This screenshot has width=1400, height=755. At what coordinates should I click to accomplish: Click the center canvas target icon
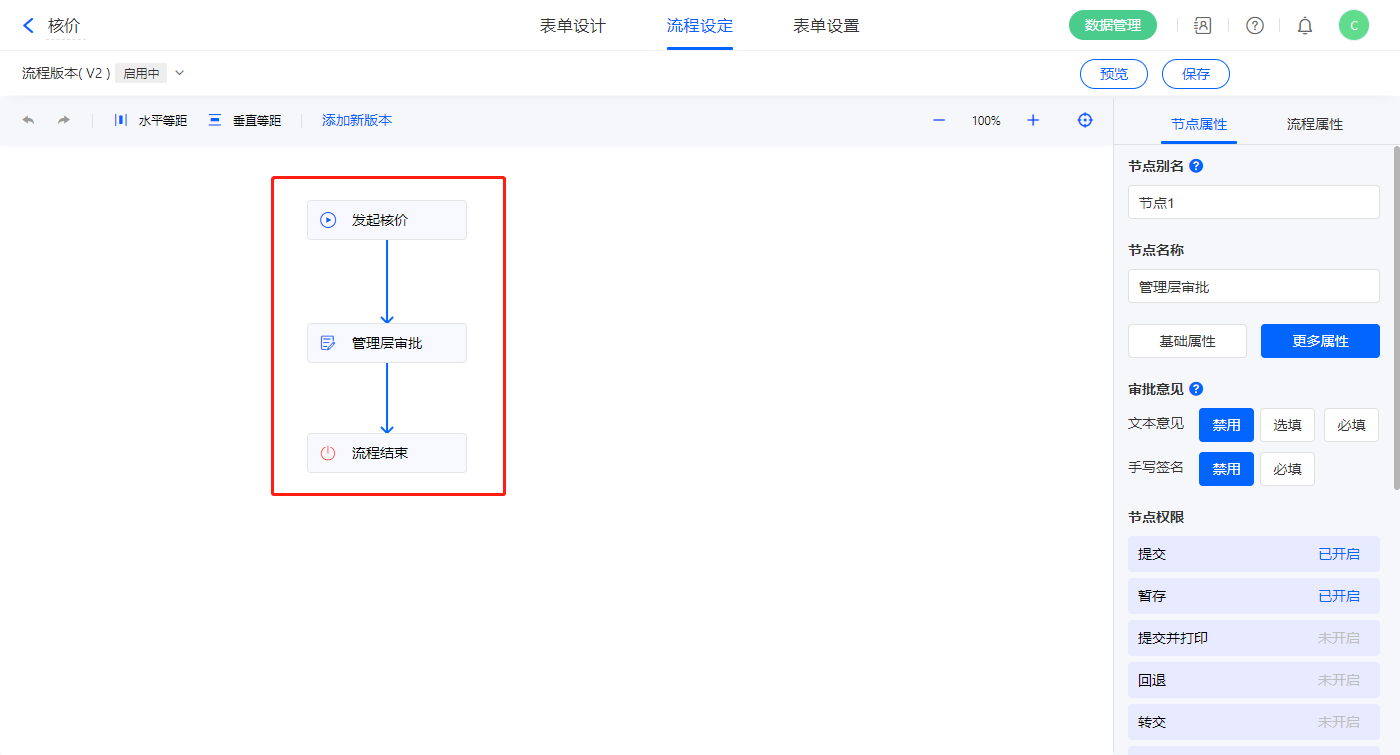click(x=1085, y=120)
